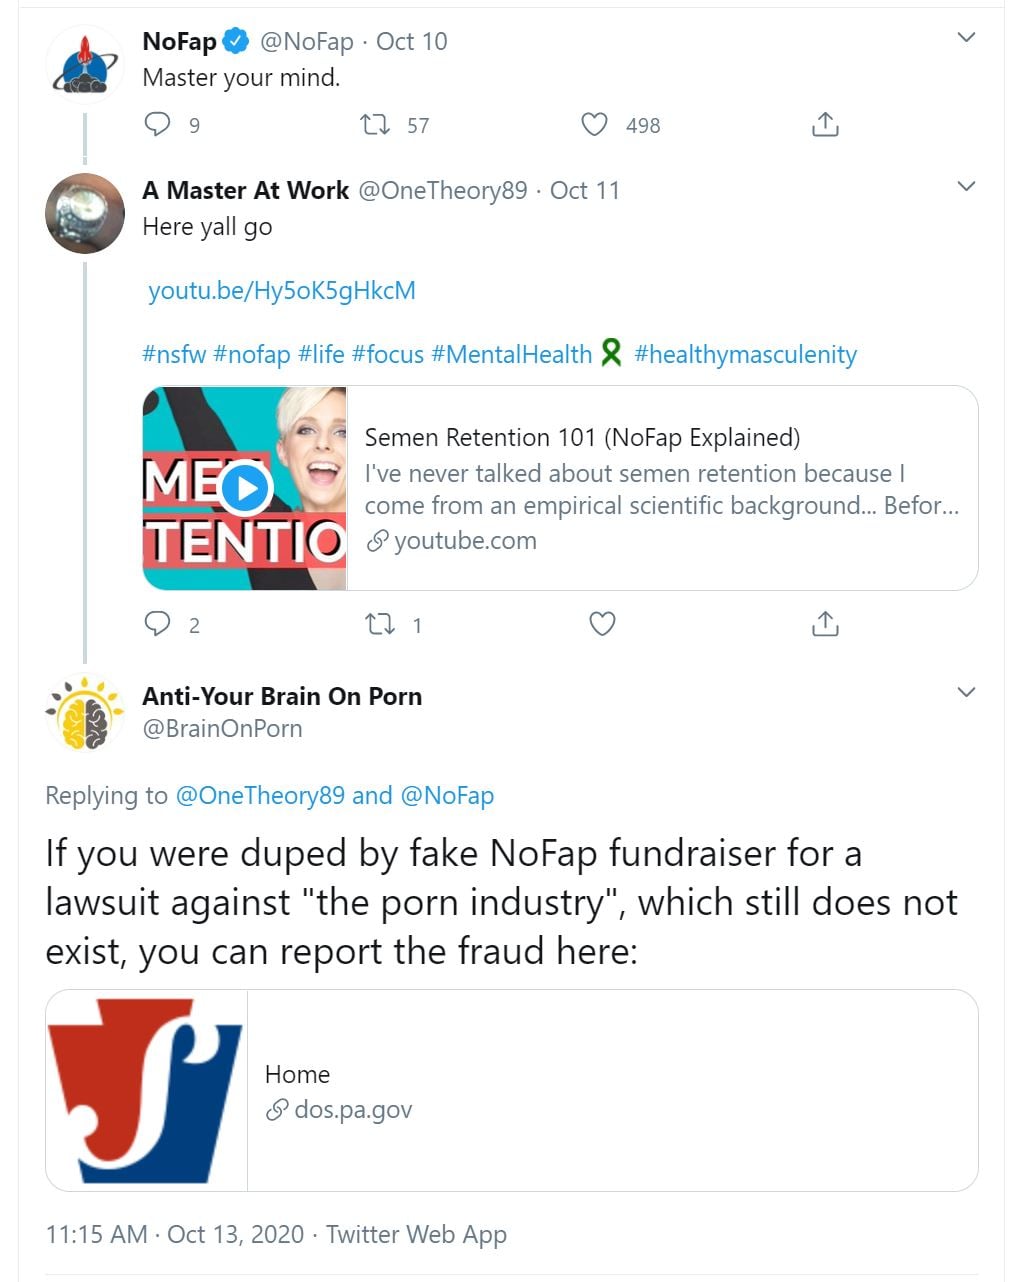Open the youtu.be/Hy5oK5gHkcM link
The height and width of the screenshot is (1282, 1026).
(x=282, y=291)
